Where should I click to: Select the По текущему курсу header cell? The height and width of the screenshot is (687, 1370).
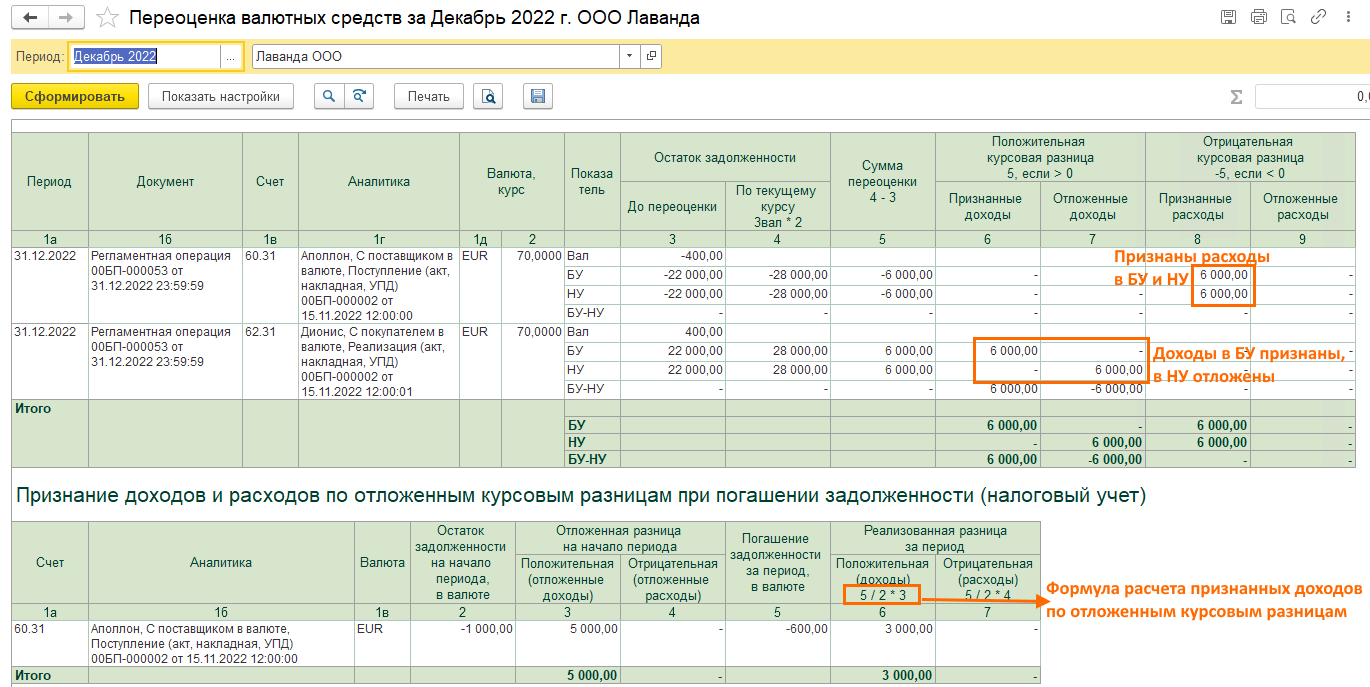[x=778, y=207]
